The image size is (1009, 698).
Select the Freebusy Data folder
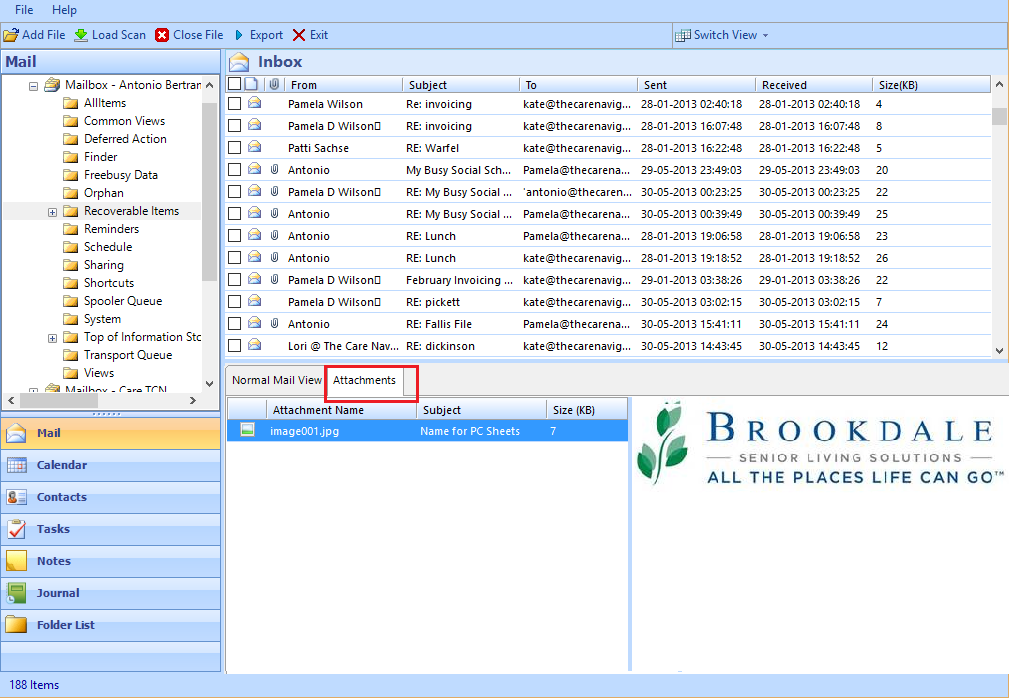tap(120, 175)
